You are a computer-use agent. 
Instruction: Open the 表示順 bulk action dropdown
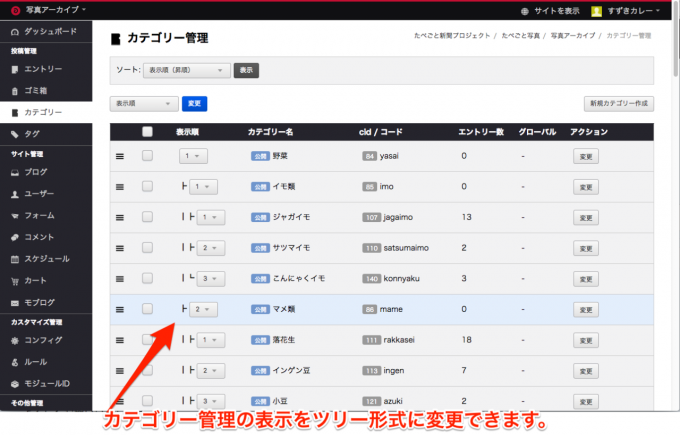point(144,103)
